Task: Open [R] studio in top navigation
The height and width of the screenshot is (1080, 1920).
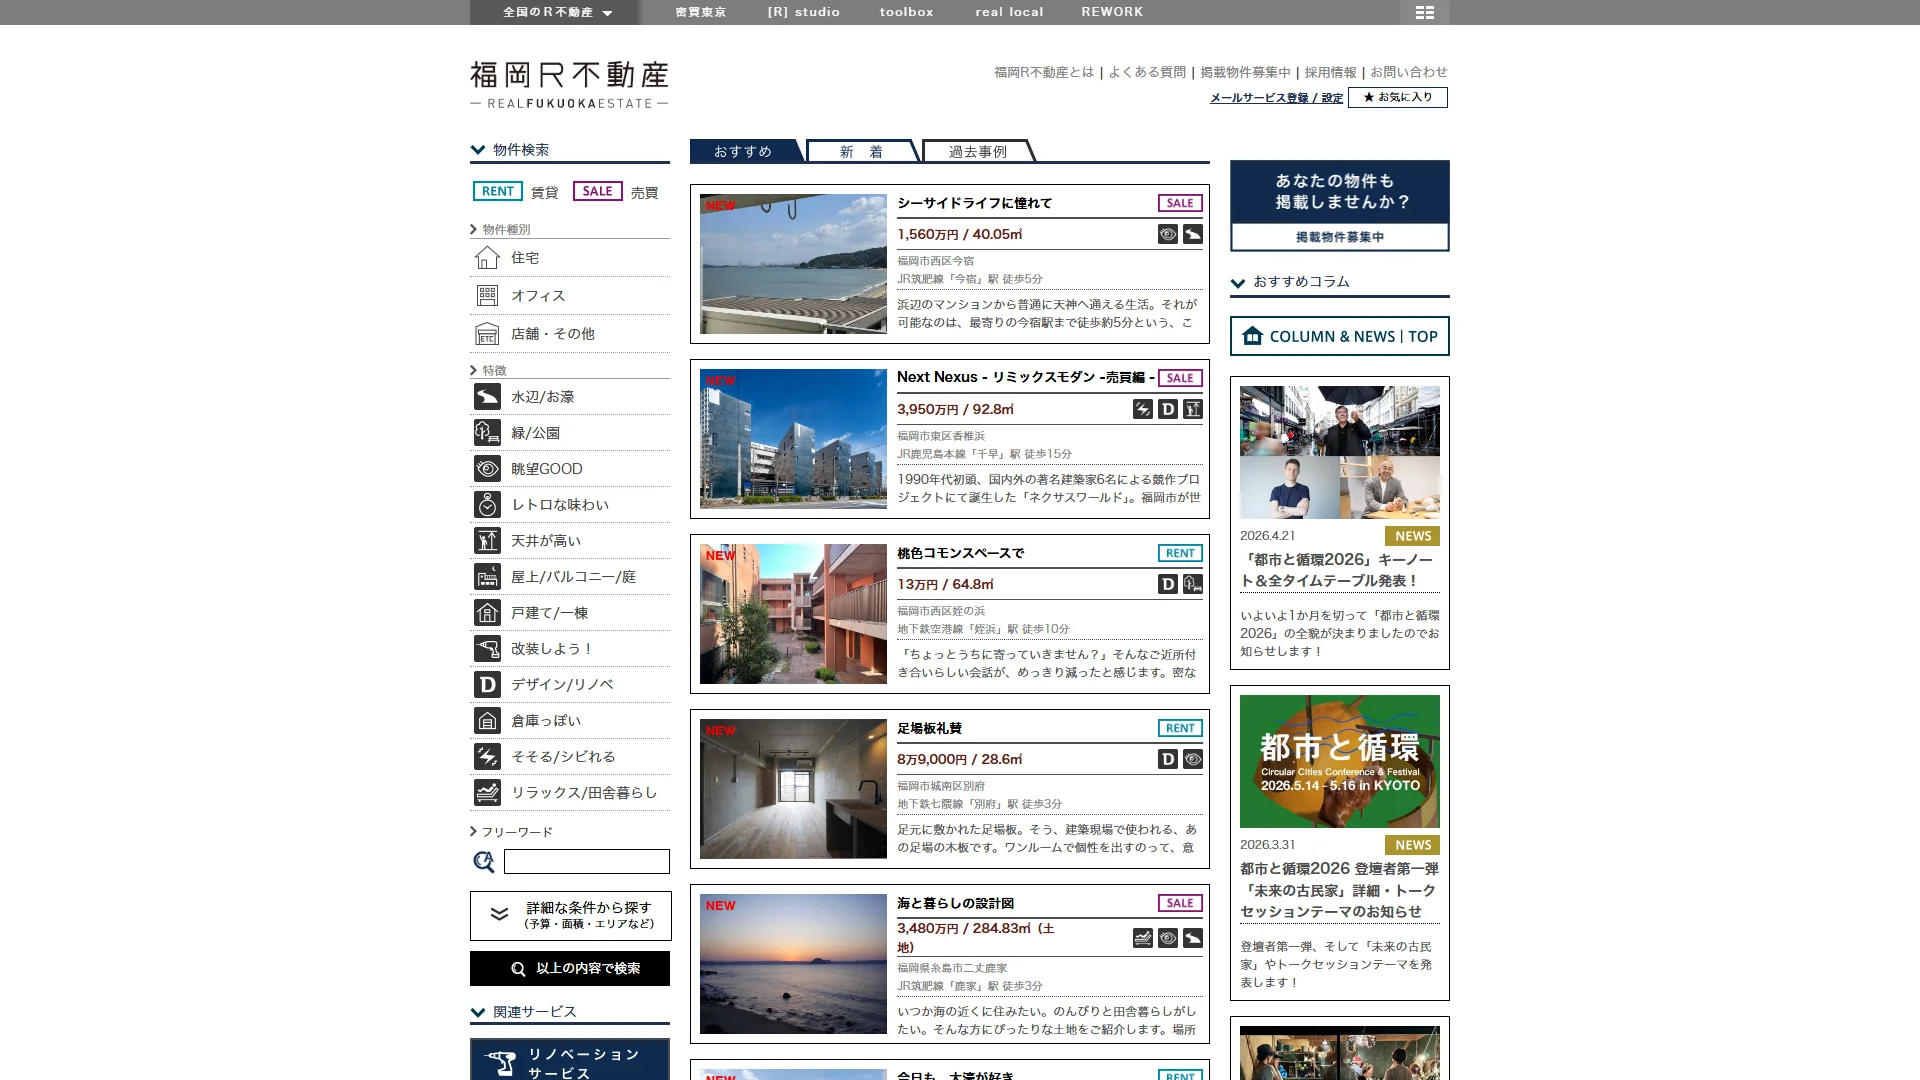Action: (804, 12)
